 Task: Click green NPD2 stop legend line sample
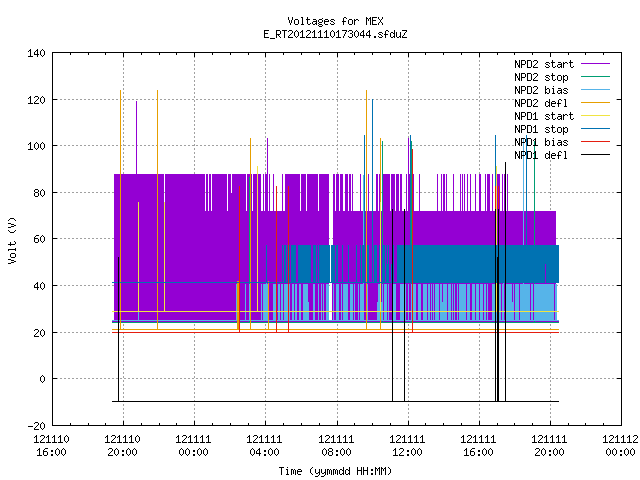pos(595,77)
